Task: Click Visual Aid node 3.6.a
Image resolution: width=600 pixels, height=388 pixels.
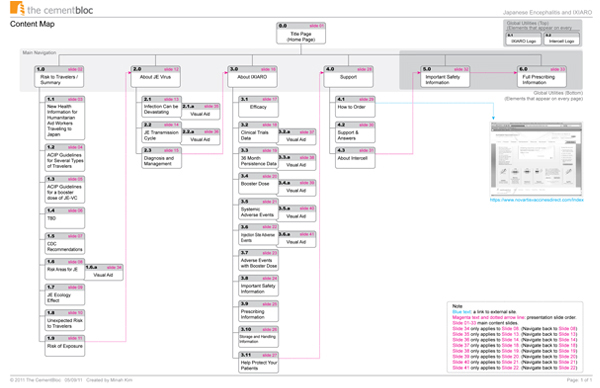Action: click(297, 240)
